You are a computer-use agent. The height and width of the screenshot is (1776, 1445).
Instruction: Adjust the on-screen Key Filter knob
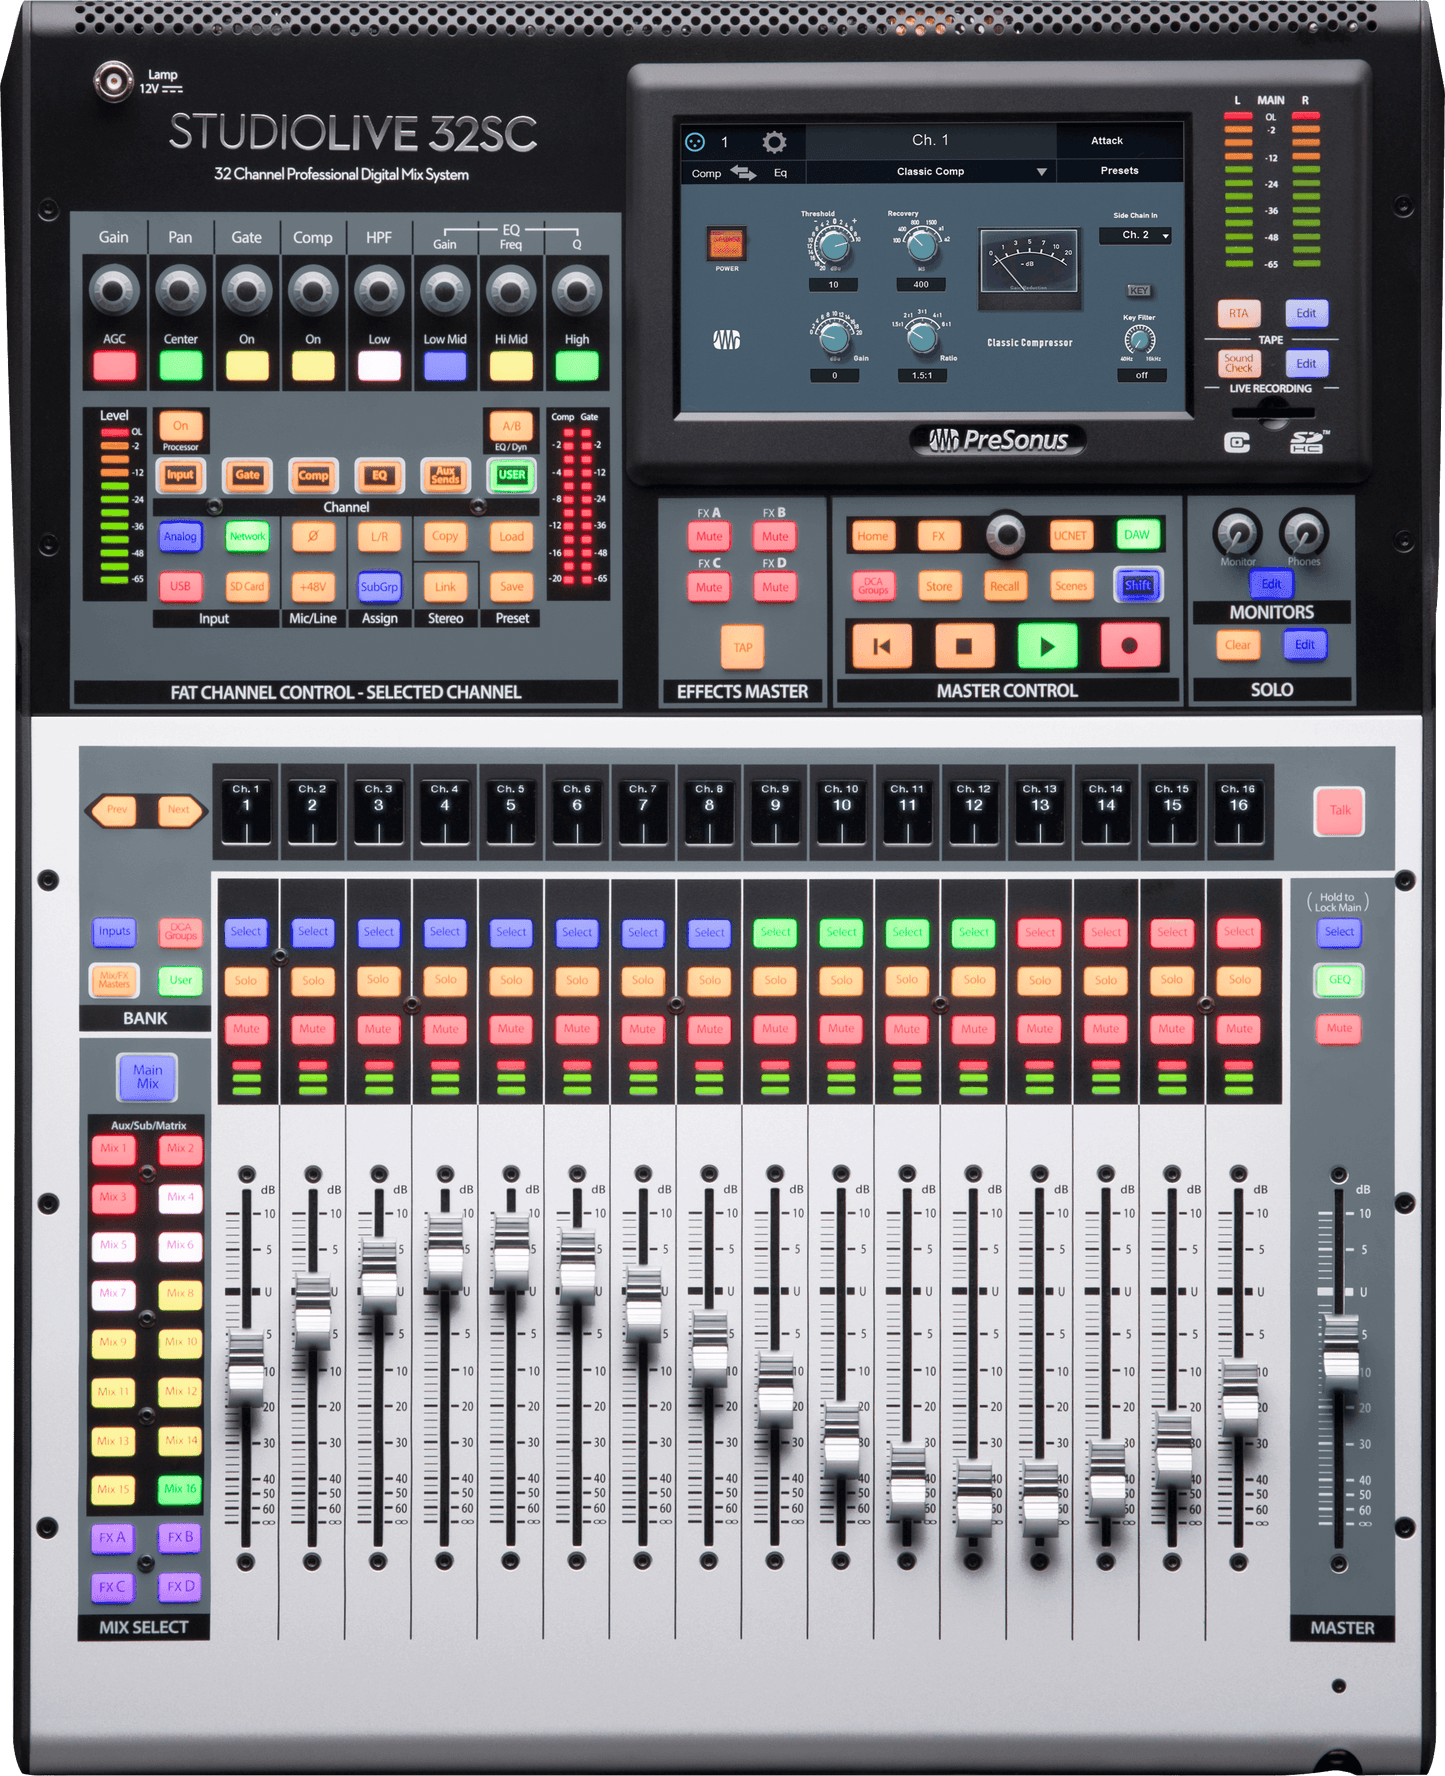click(x=1140, y=340)
